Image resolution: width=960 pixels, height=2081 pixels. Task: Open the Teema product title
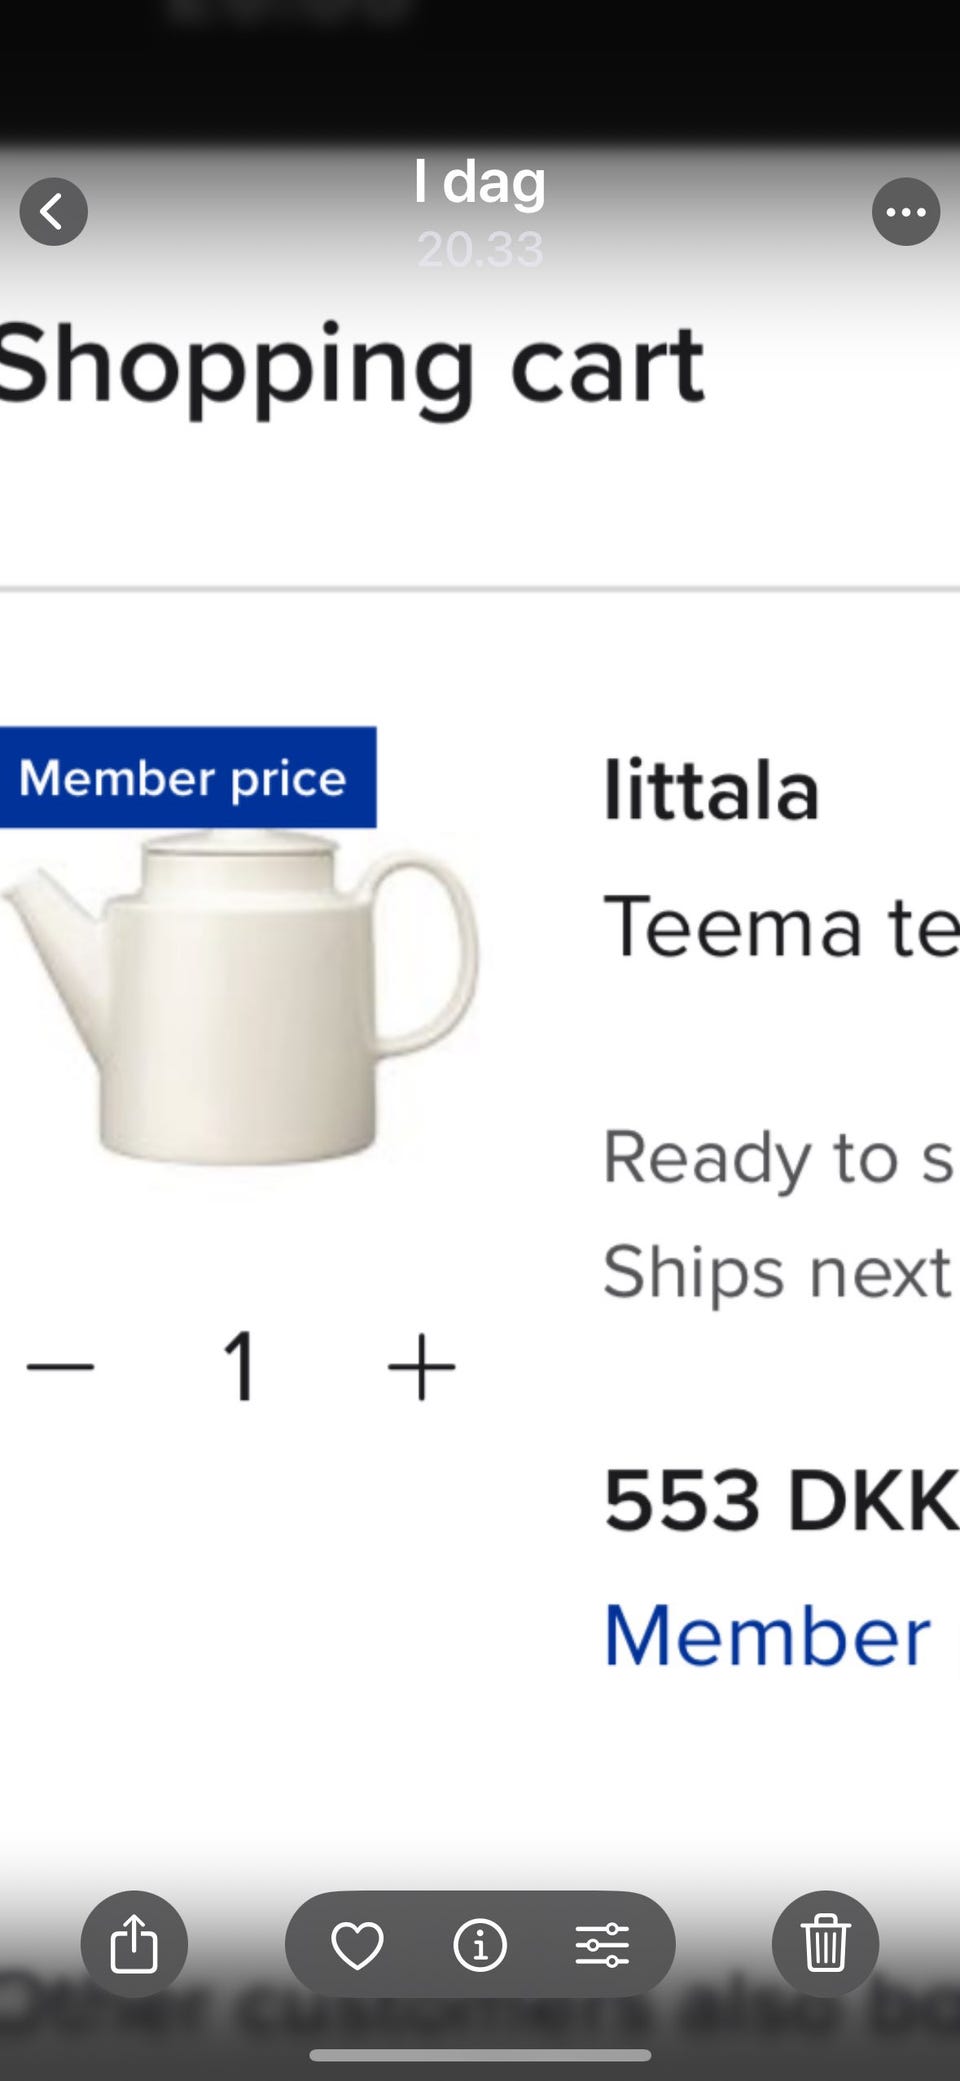pos(780,927)
